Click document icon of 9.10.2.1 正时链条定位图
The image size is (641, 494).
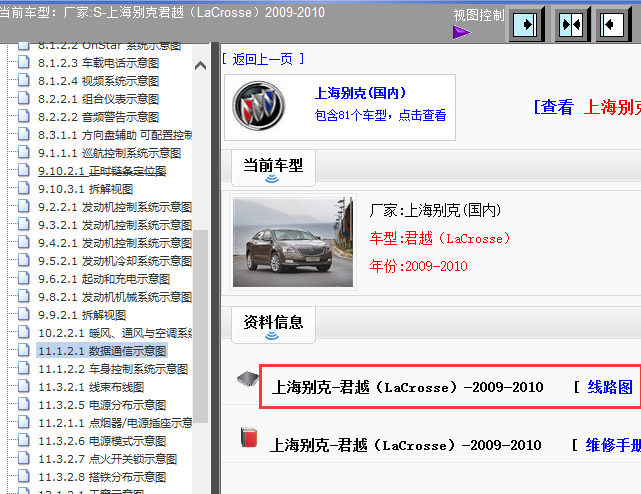[x=24, y=169]
